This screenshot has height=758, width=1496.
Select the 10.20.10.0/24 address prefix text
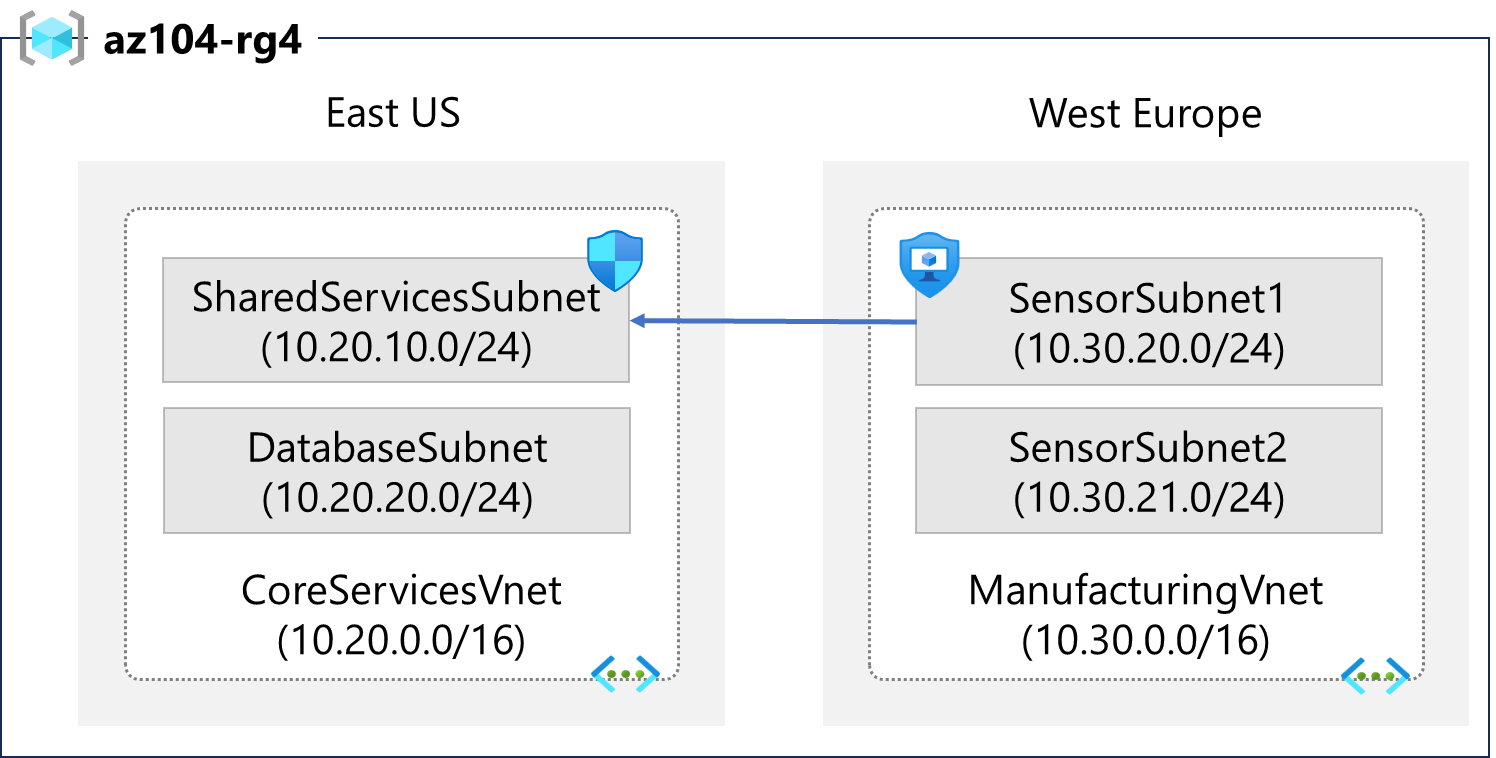(x=397, y=347)
